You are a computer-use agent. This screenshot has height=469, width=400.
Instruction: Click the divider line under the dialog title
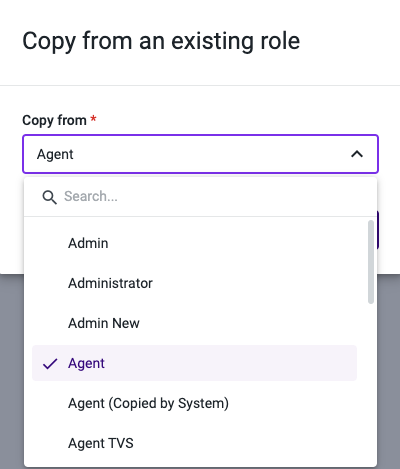tap(200, 85)
